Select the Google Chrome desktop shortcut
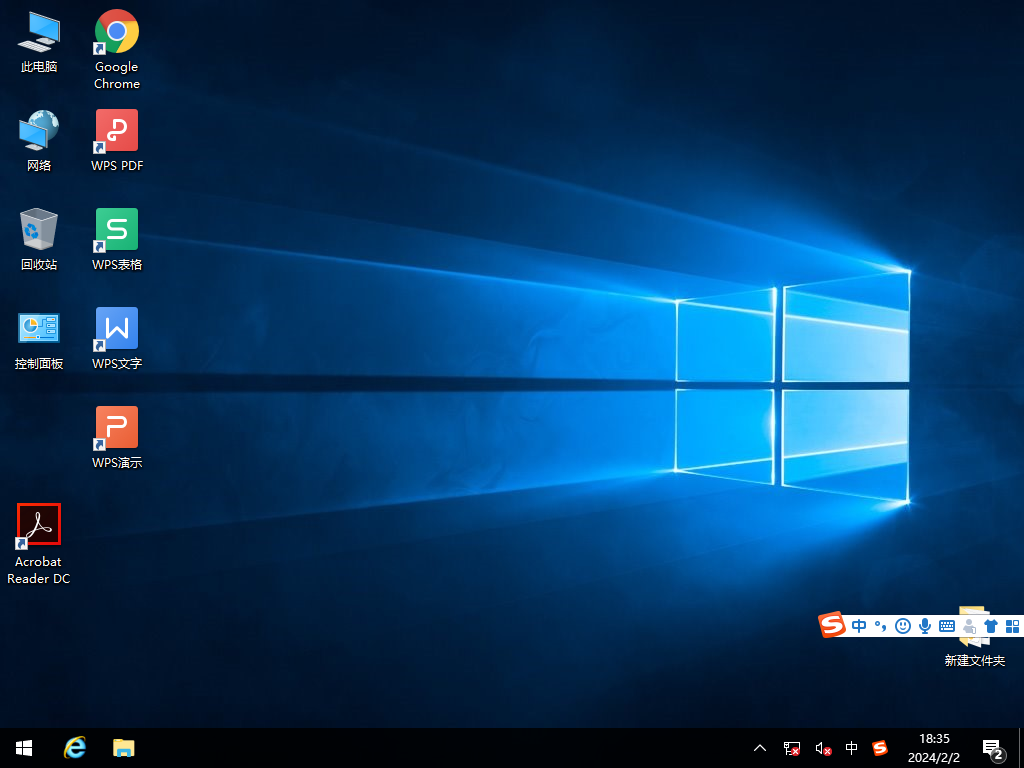 [116, 49]
